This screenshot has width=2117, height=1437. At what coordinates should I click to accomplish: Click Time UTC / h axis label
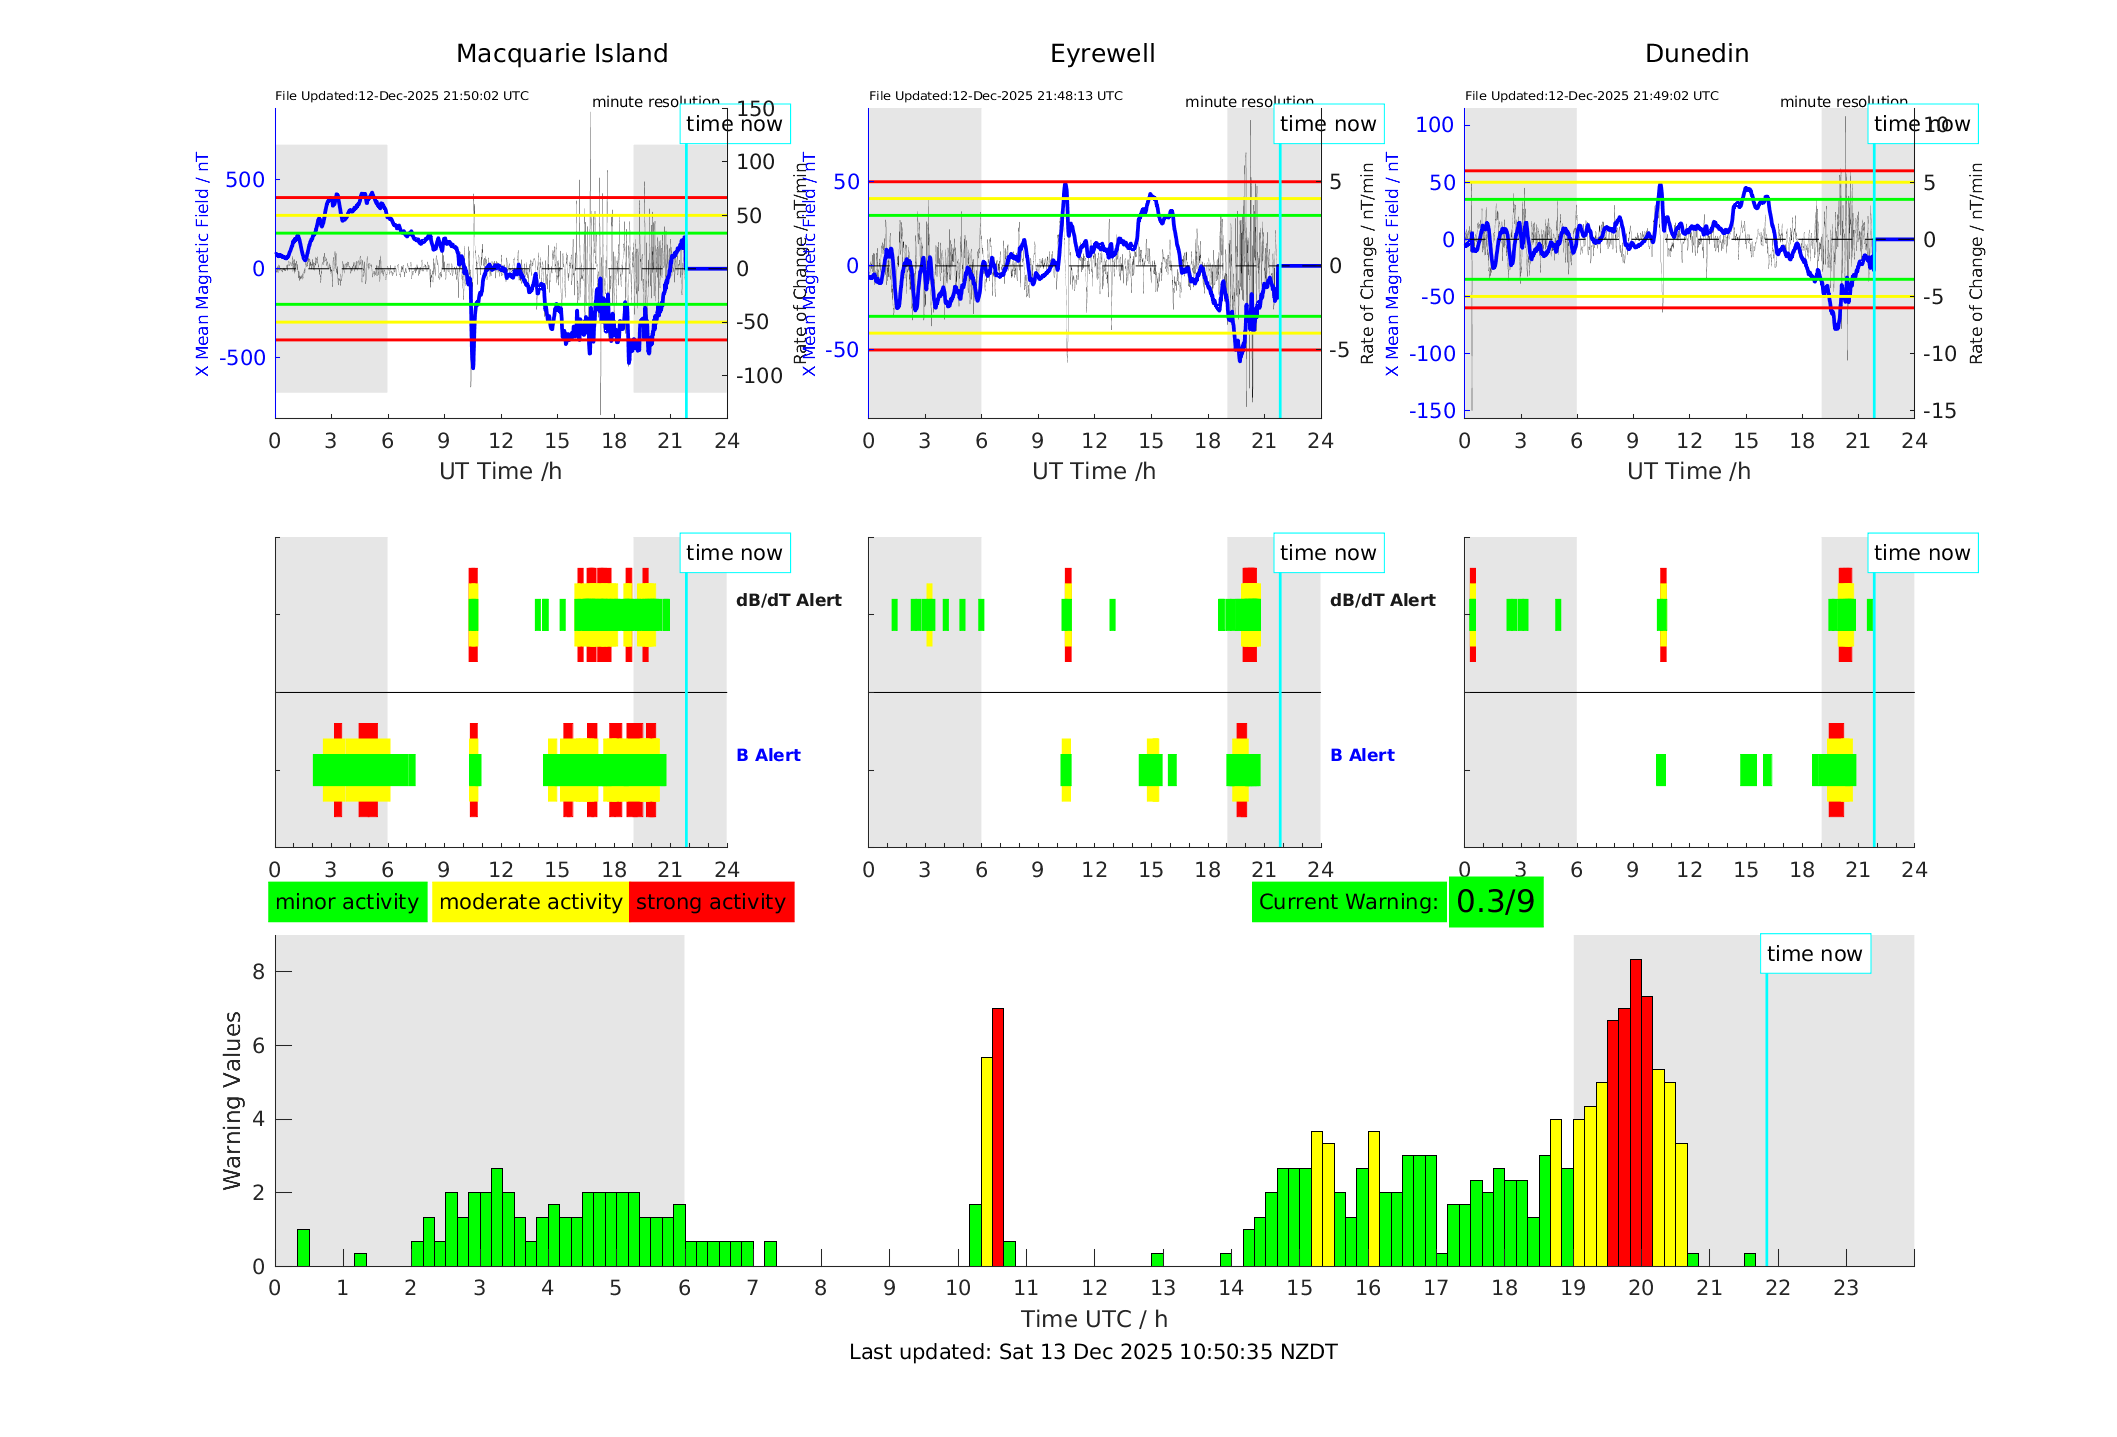click(x=1094, y=1319)
